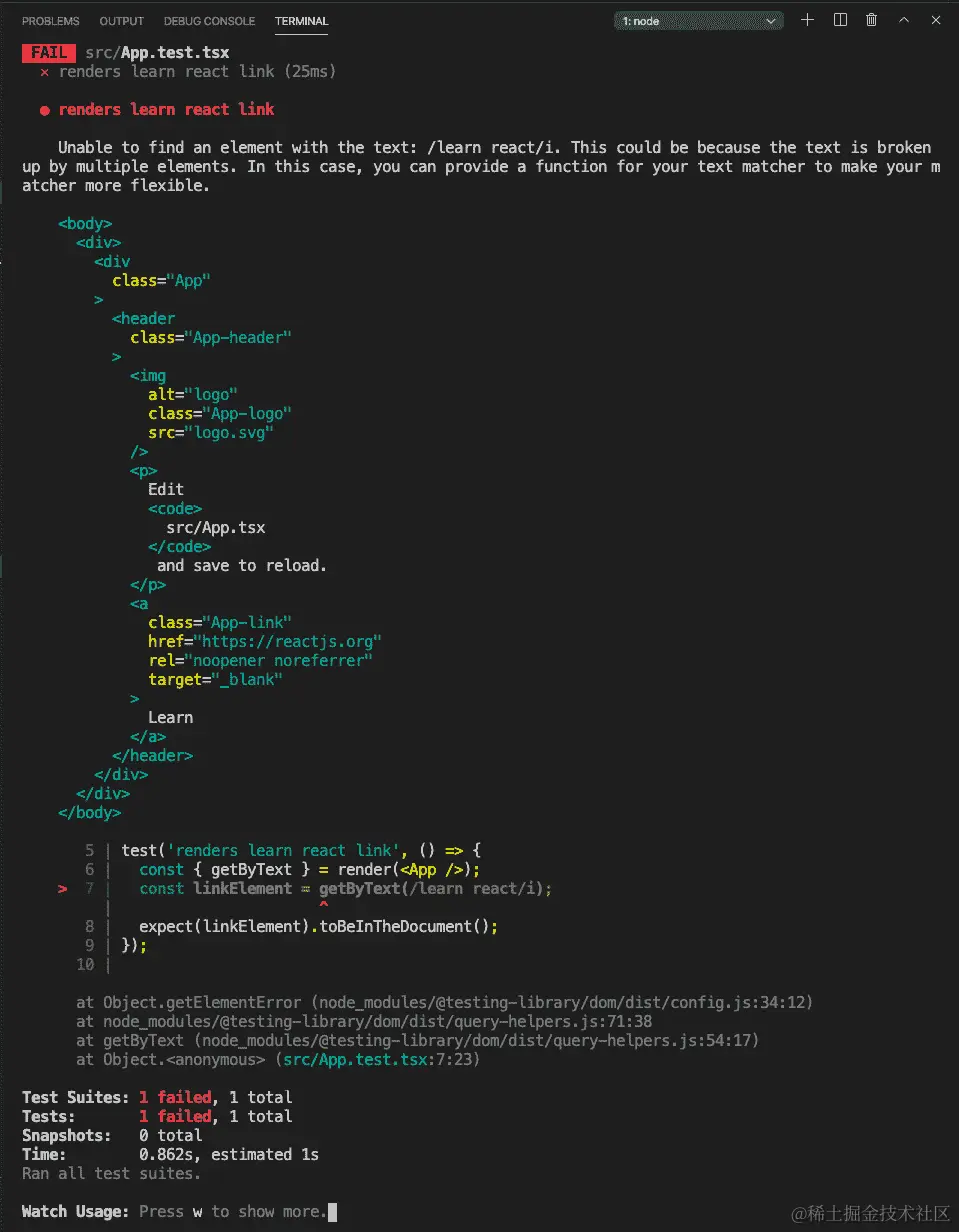Click the https://reactjs.org href value
The height and width of the screenshot is (1232, 959).
coord(289,641)
